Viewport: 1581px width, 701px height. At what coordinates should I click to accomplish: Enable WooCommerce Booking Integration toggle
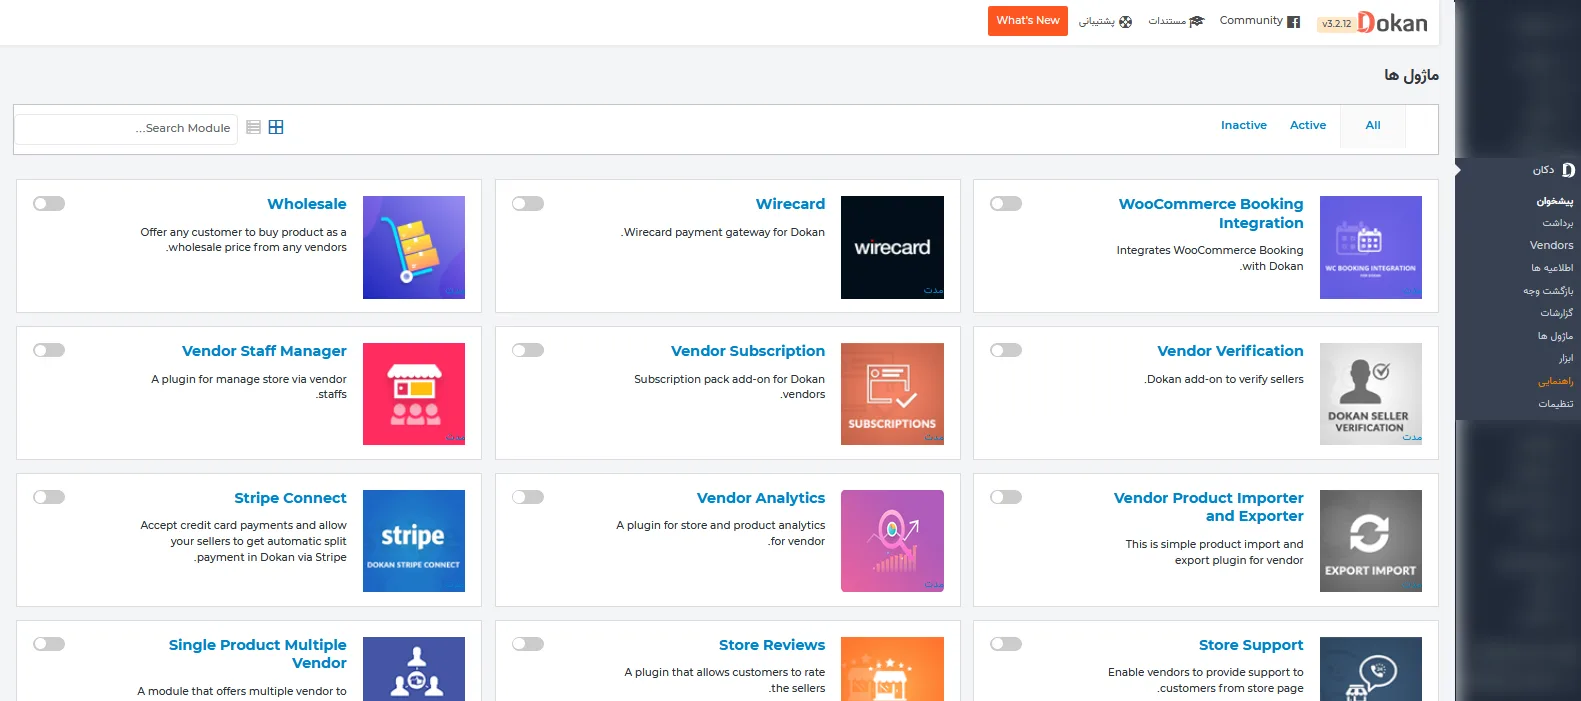[1006, 203]
